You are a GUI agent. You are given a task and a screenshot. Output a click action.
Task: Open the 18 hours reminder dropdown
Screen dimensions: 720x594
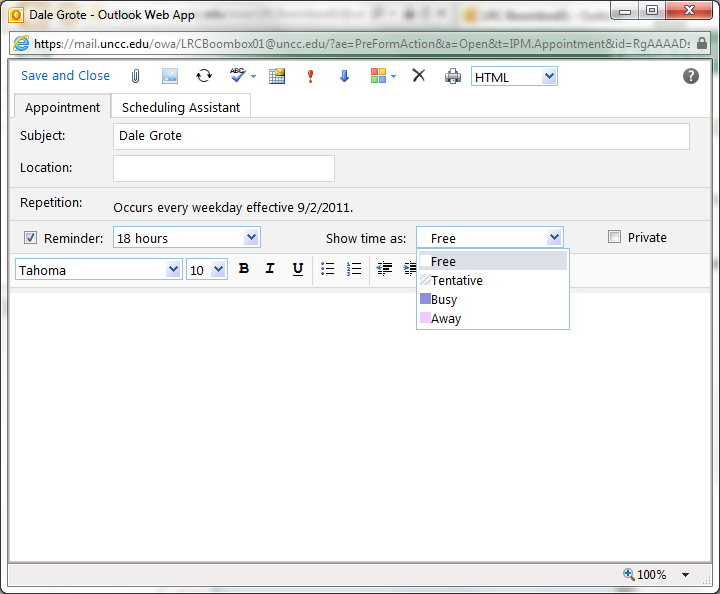(x=252, y=238)
